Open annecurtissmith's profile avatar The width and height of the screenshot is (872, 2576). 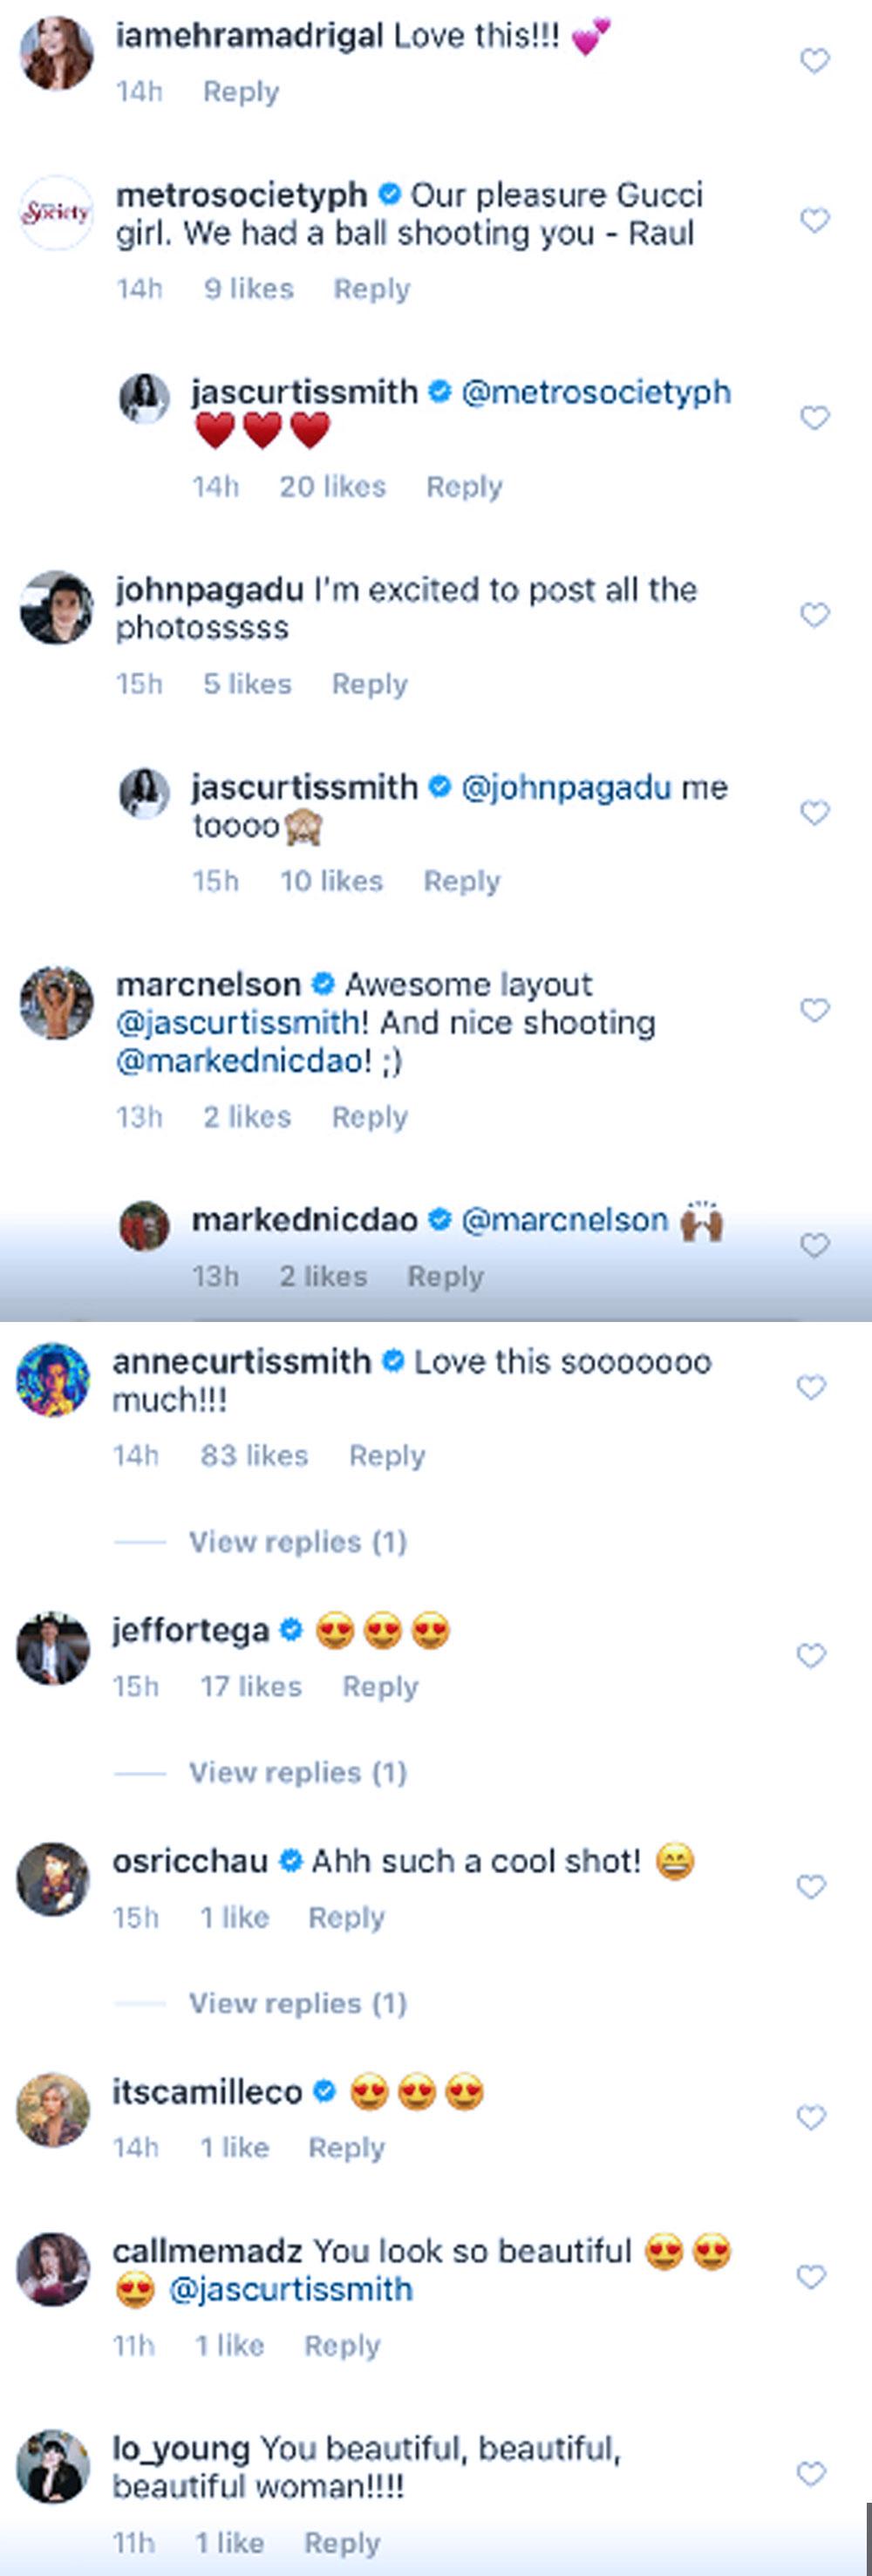pos(53,1379)
